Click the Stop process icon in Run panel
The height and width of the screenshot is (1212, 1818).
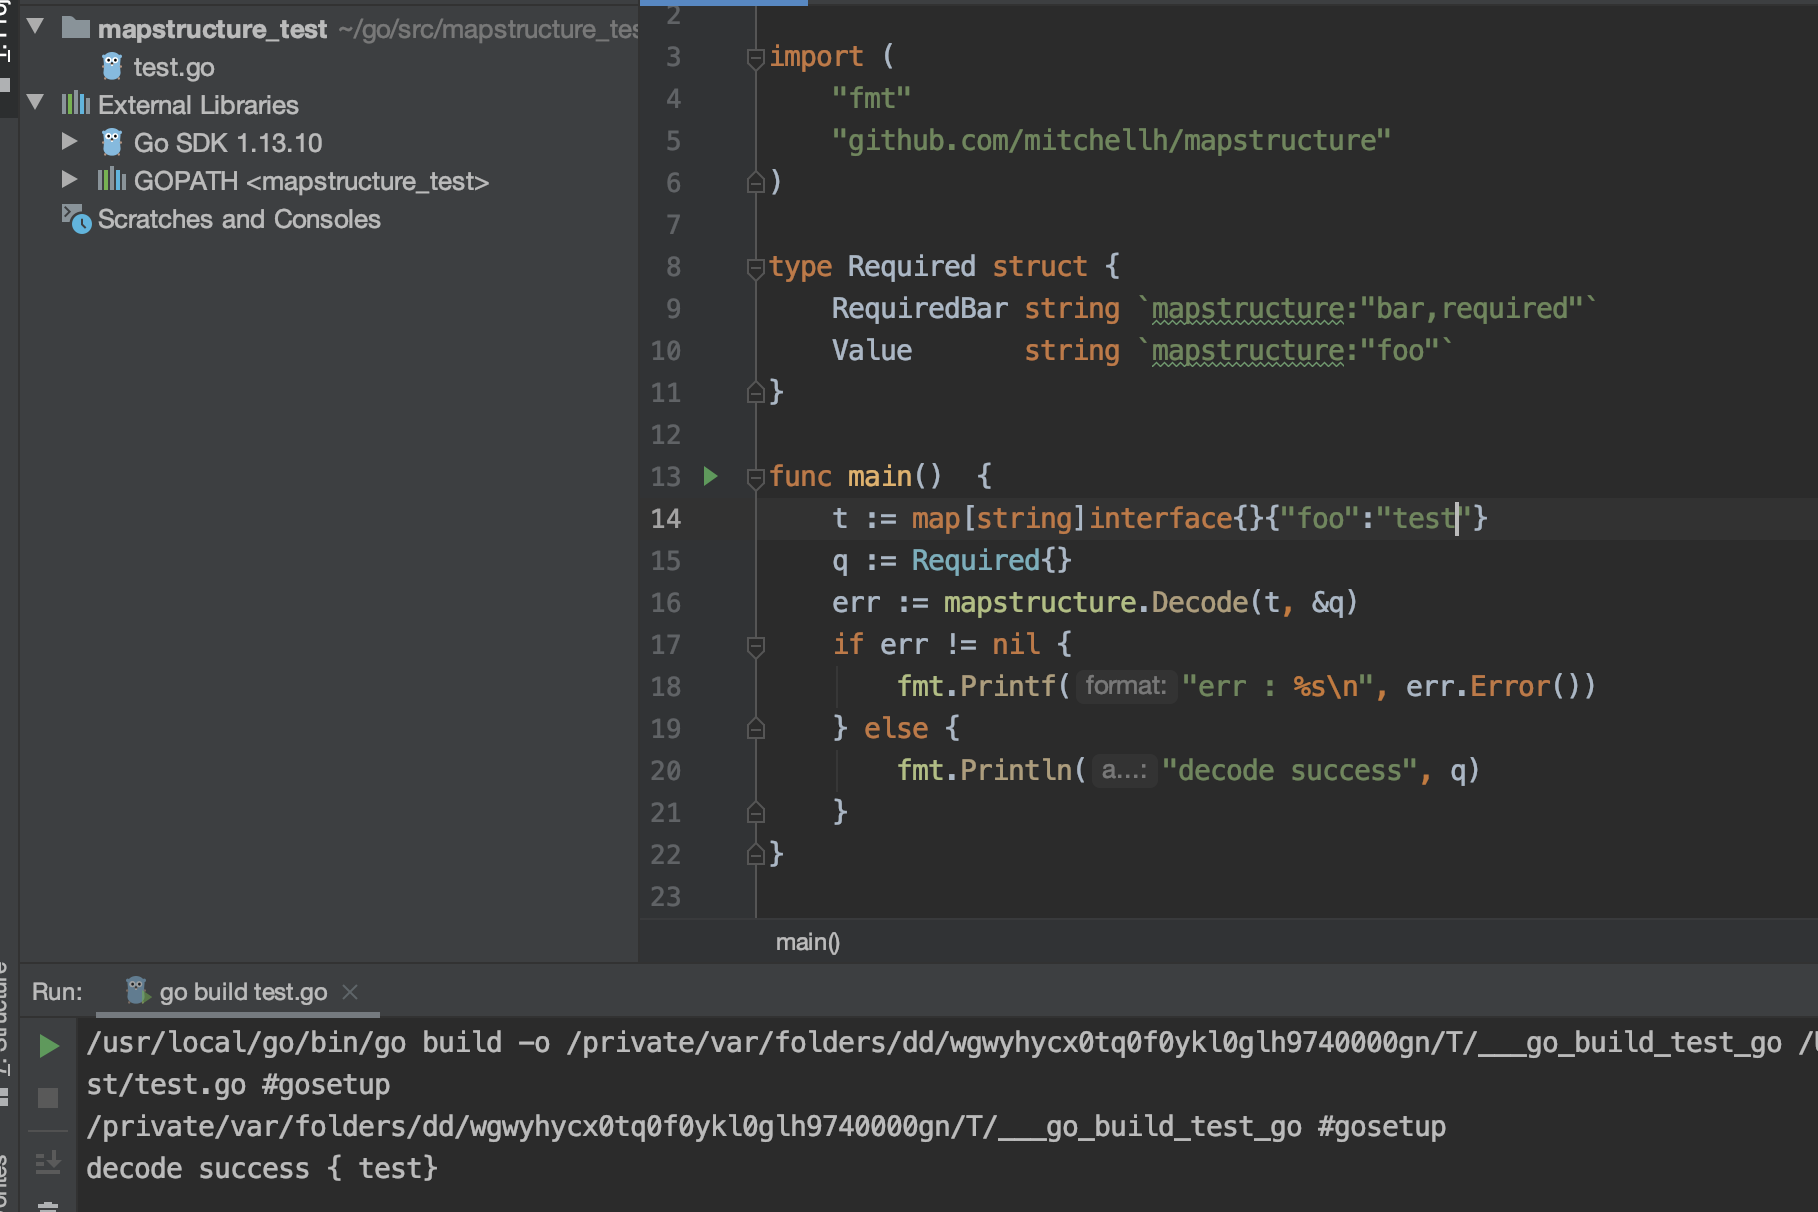coord(48,1098)
